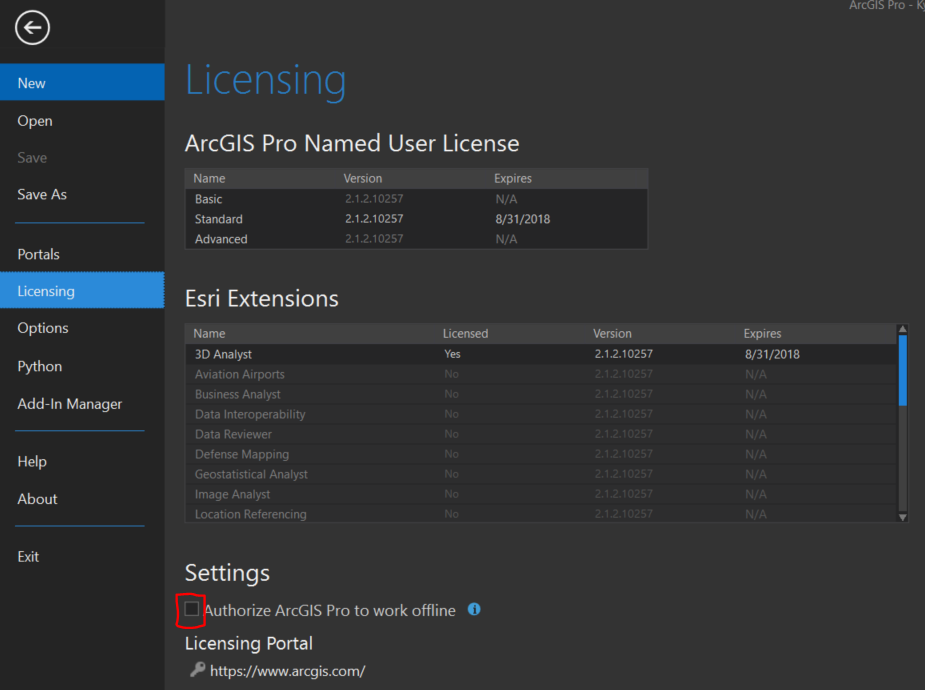
Task: Select the Licensing sidebar item
Action: 82,290
